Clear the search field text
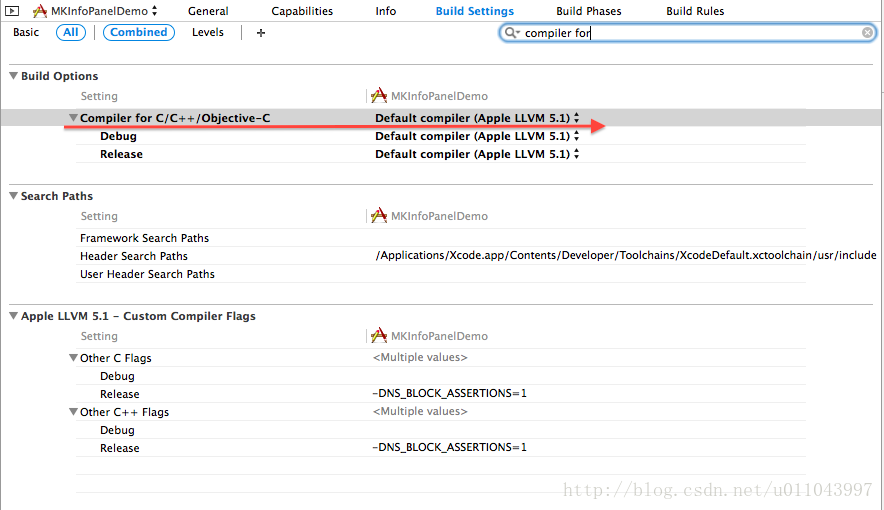The width and height of the screenshot is (884, 510). (x=868, y=33)
